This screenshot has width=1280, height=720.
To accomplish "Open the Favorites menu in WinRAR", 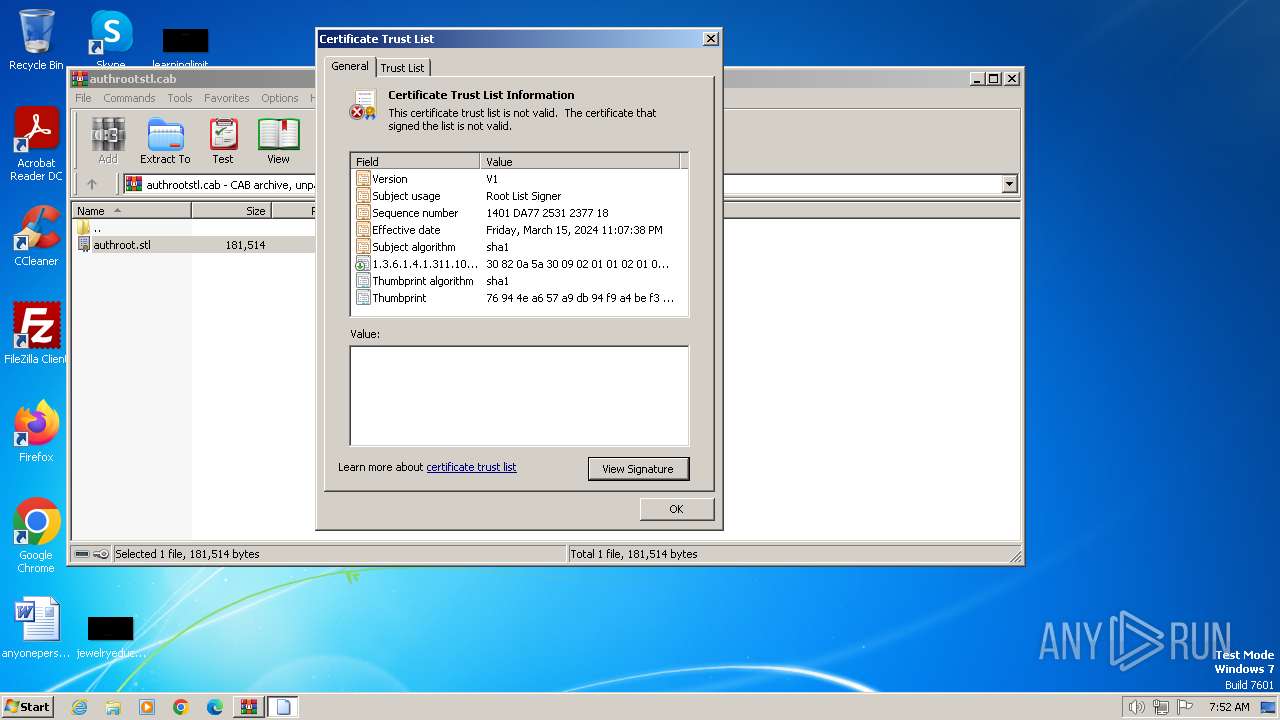I will pyautogui.click(x=227, y=98).
